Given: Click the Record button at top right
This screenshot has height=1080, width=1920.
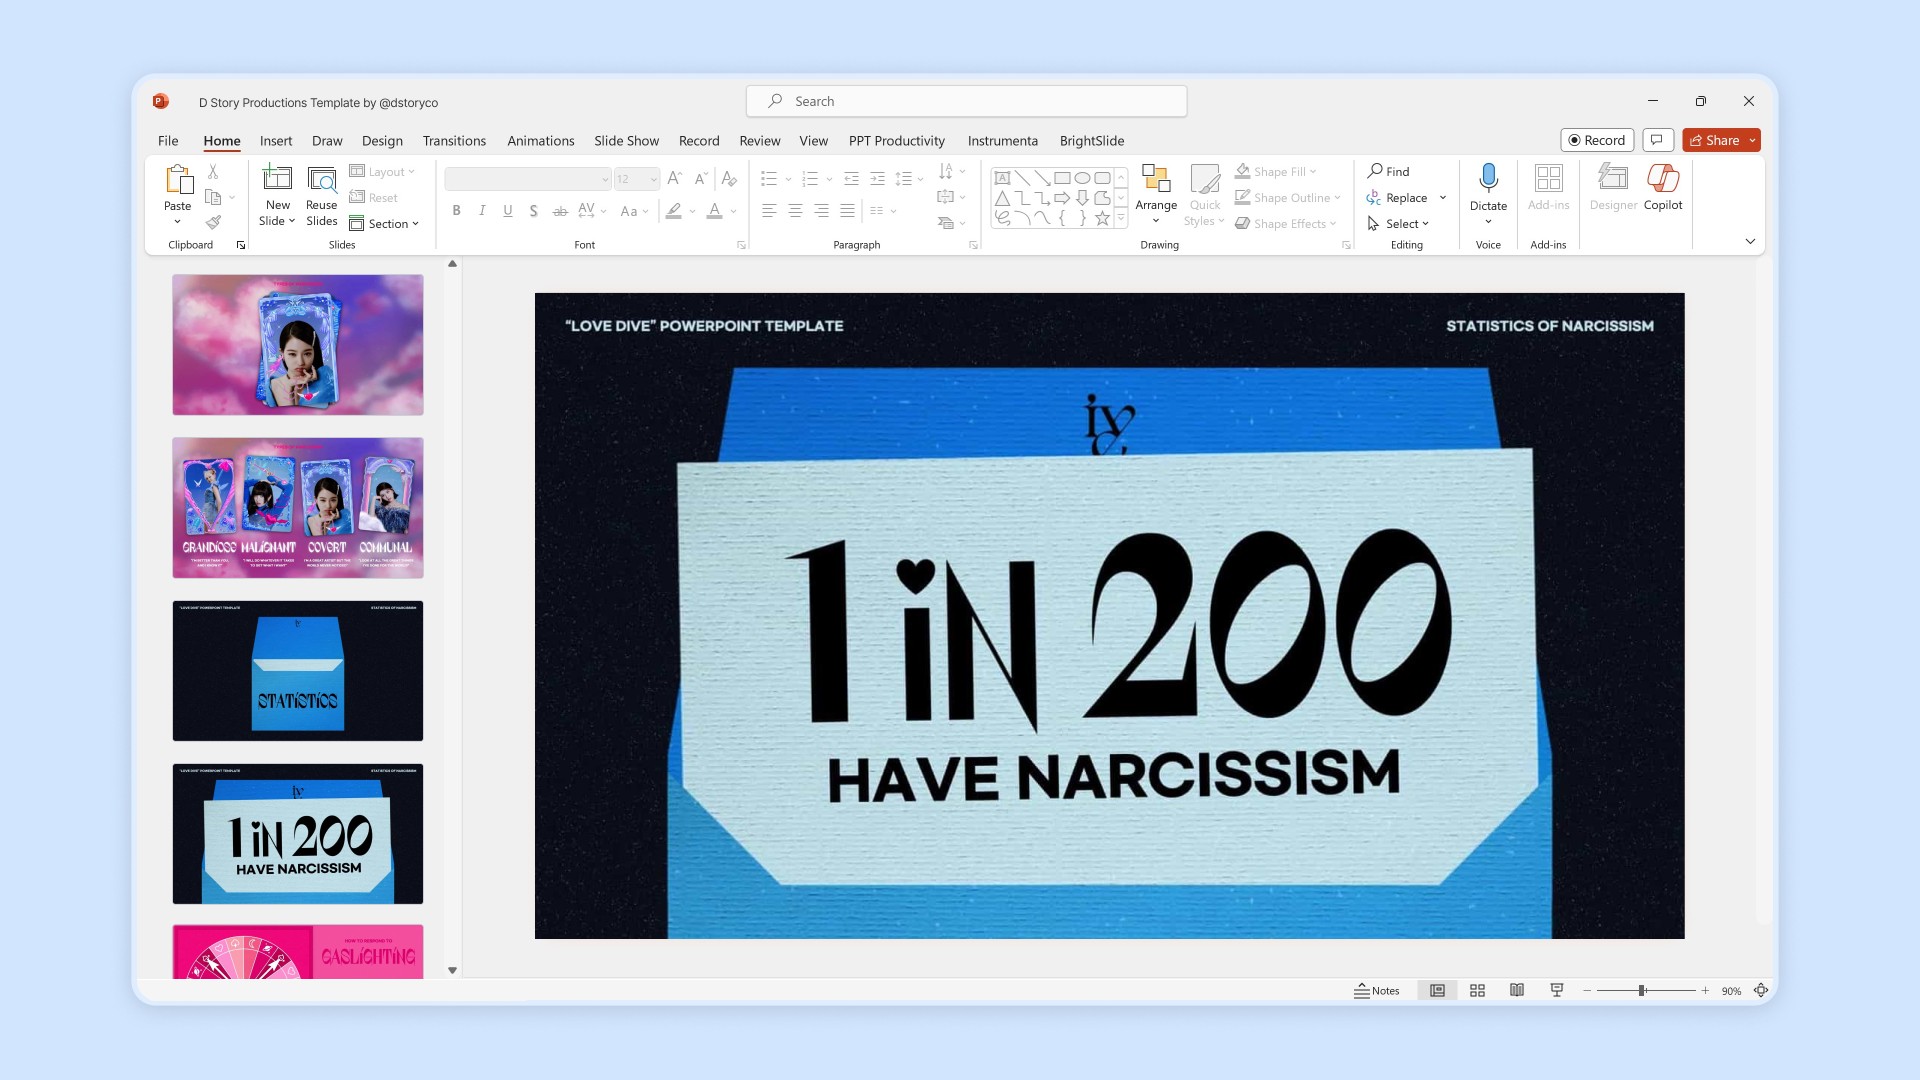Looking at the screenshot, I should pyautogui.click(x=1596, y=140).
